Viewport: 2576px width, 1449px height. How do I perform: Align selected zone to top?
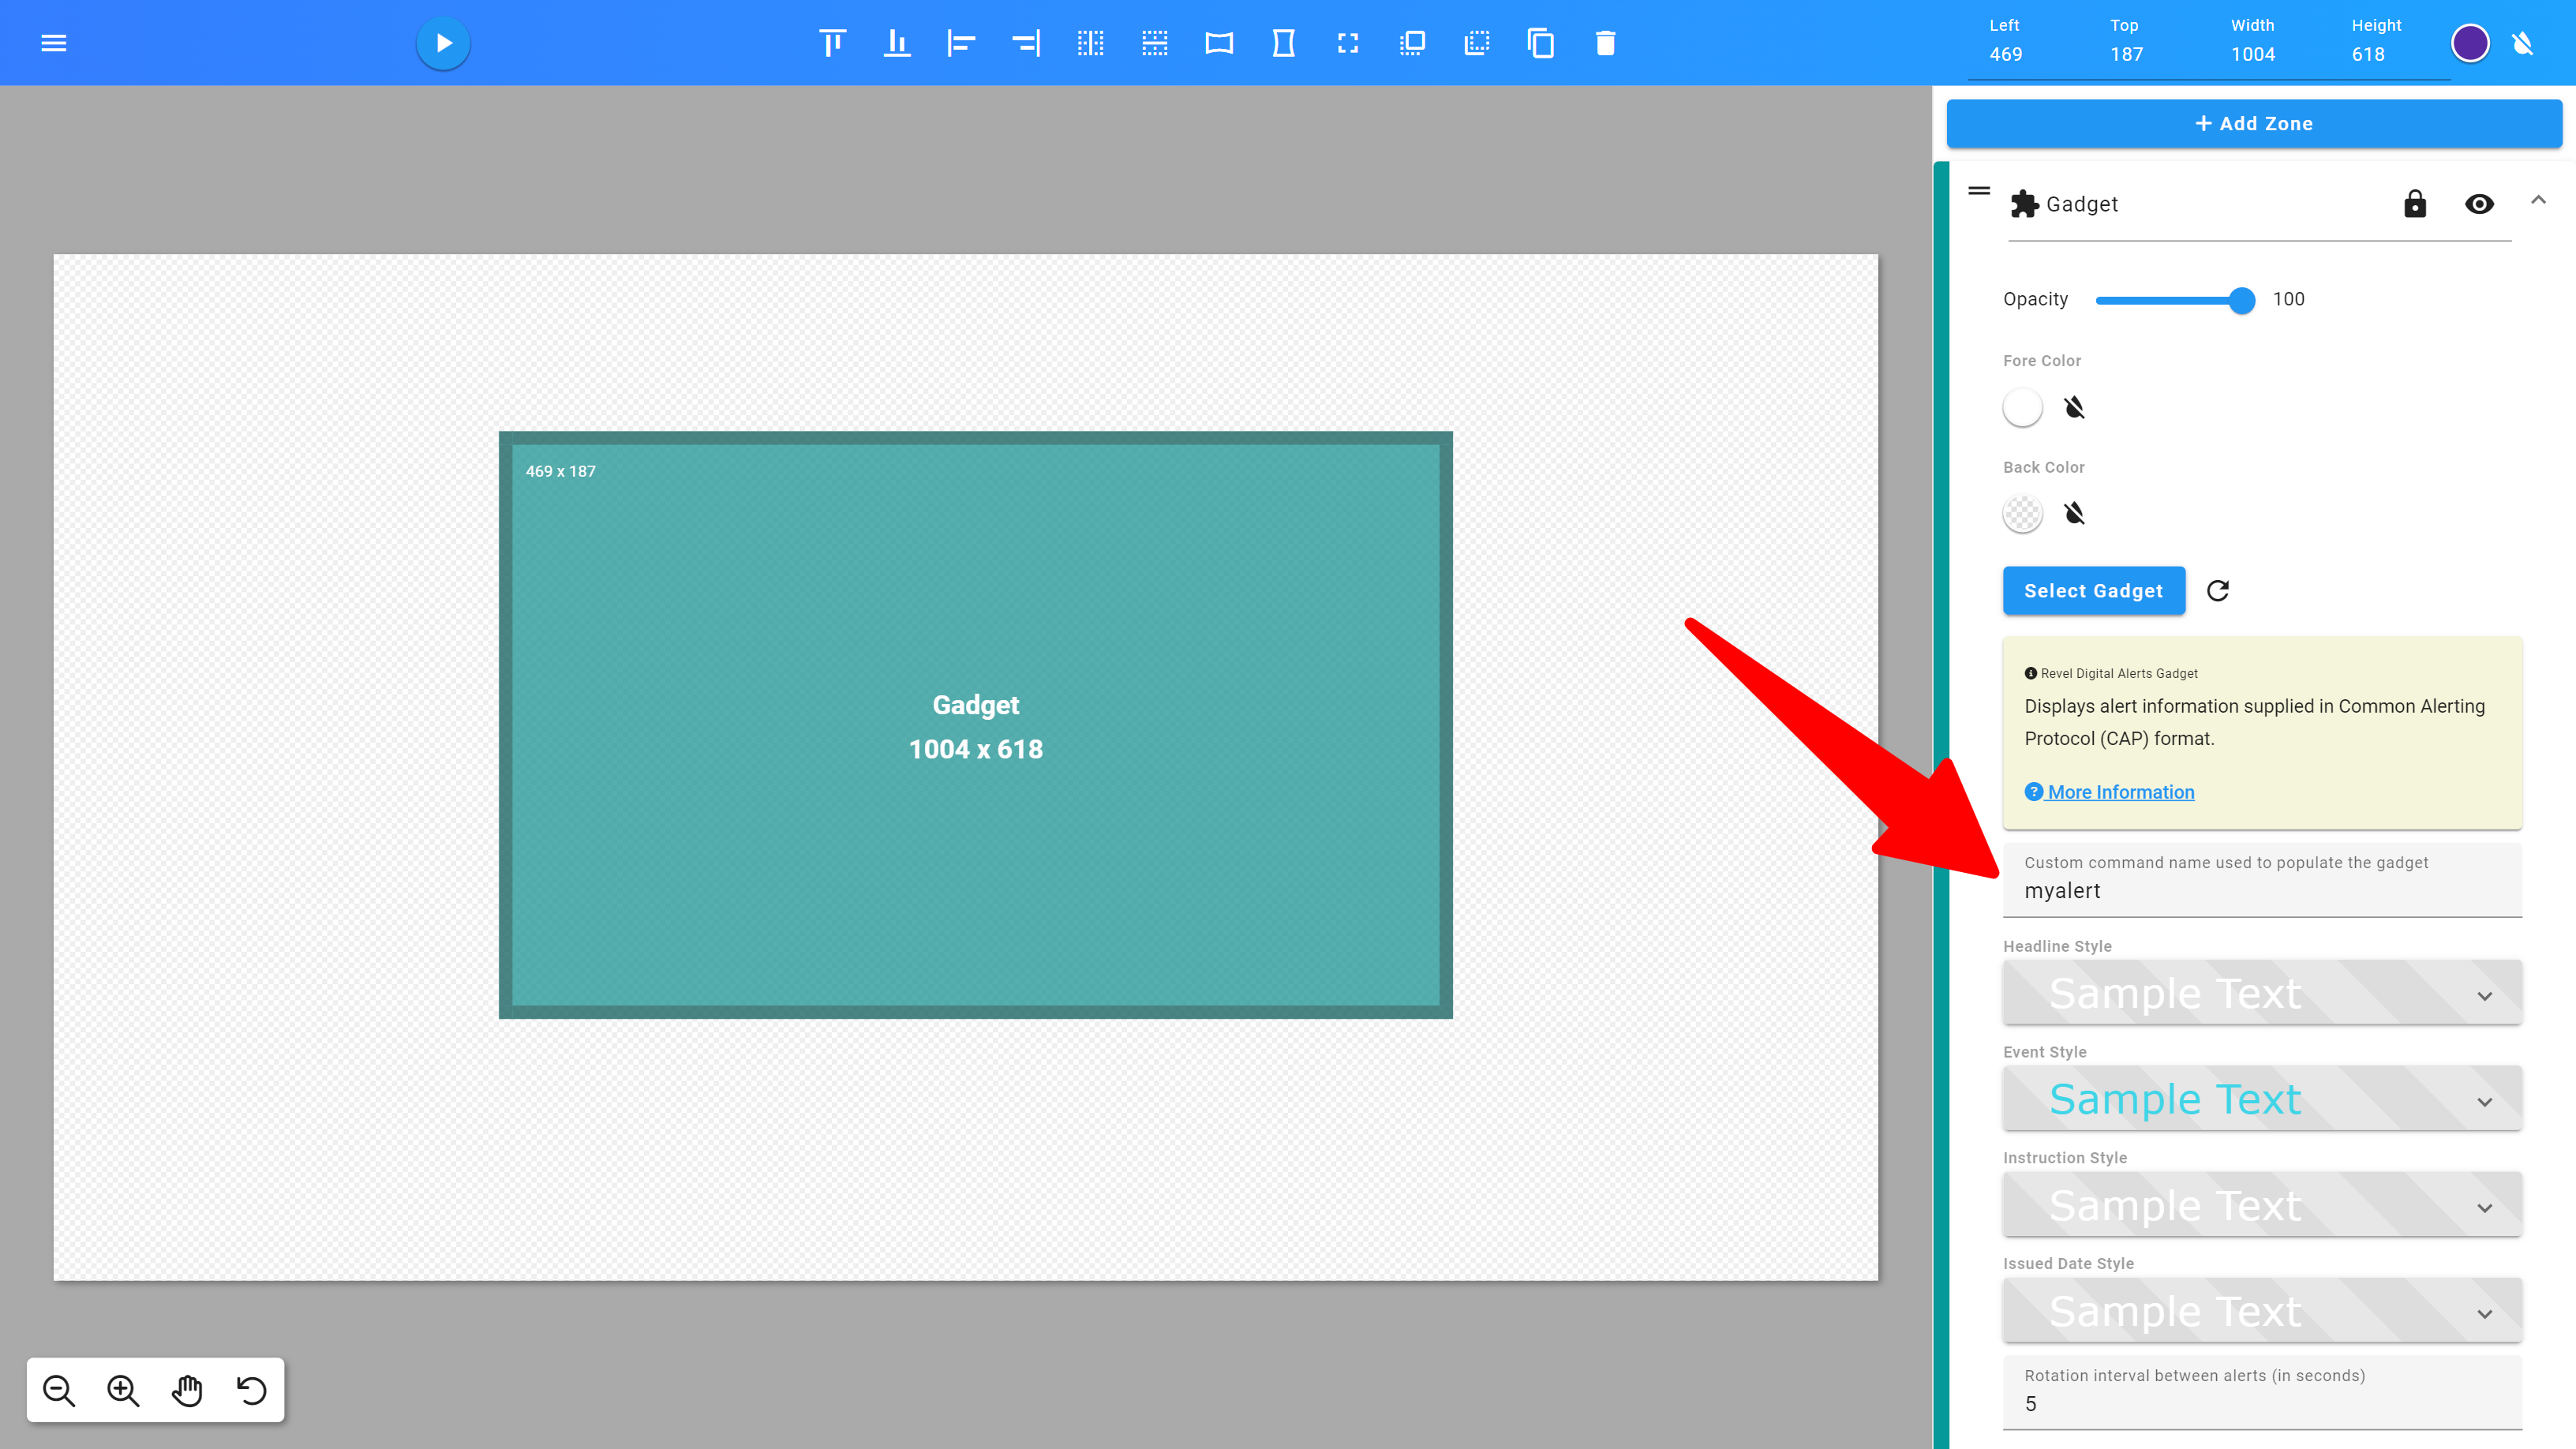click(832, 43)
